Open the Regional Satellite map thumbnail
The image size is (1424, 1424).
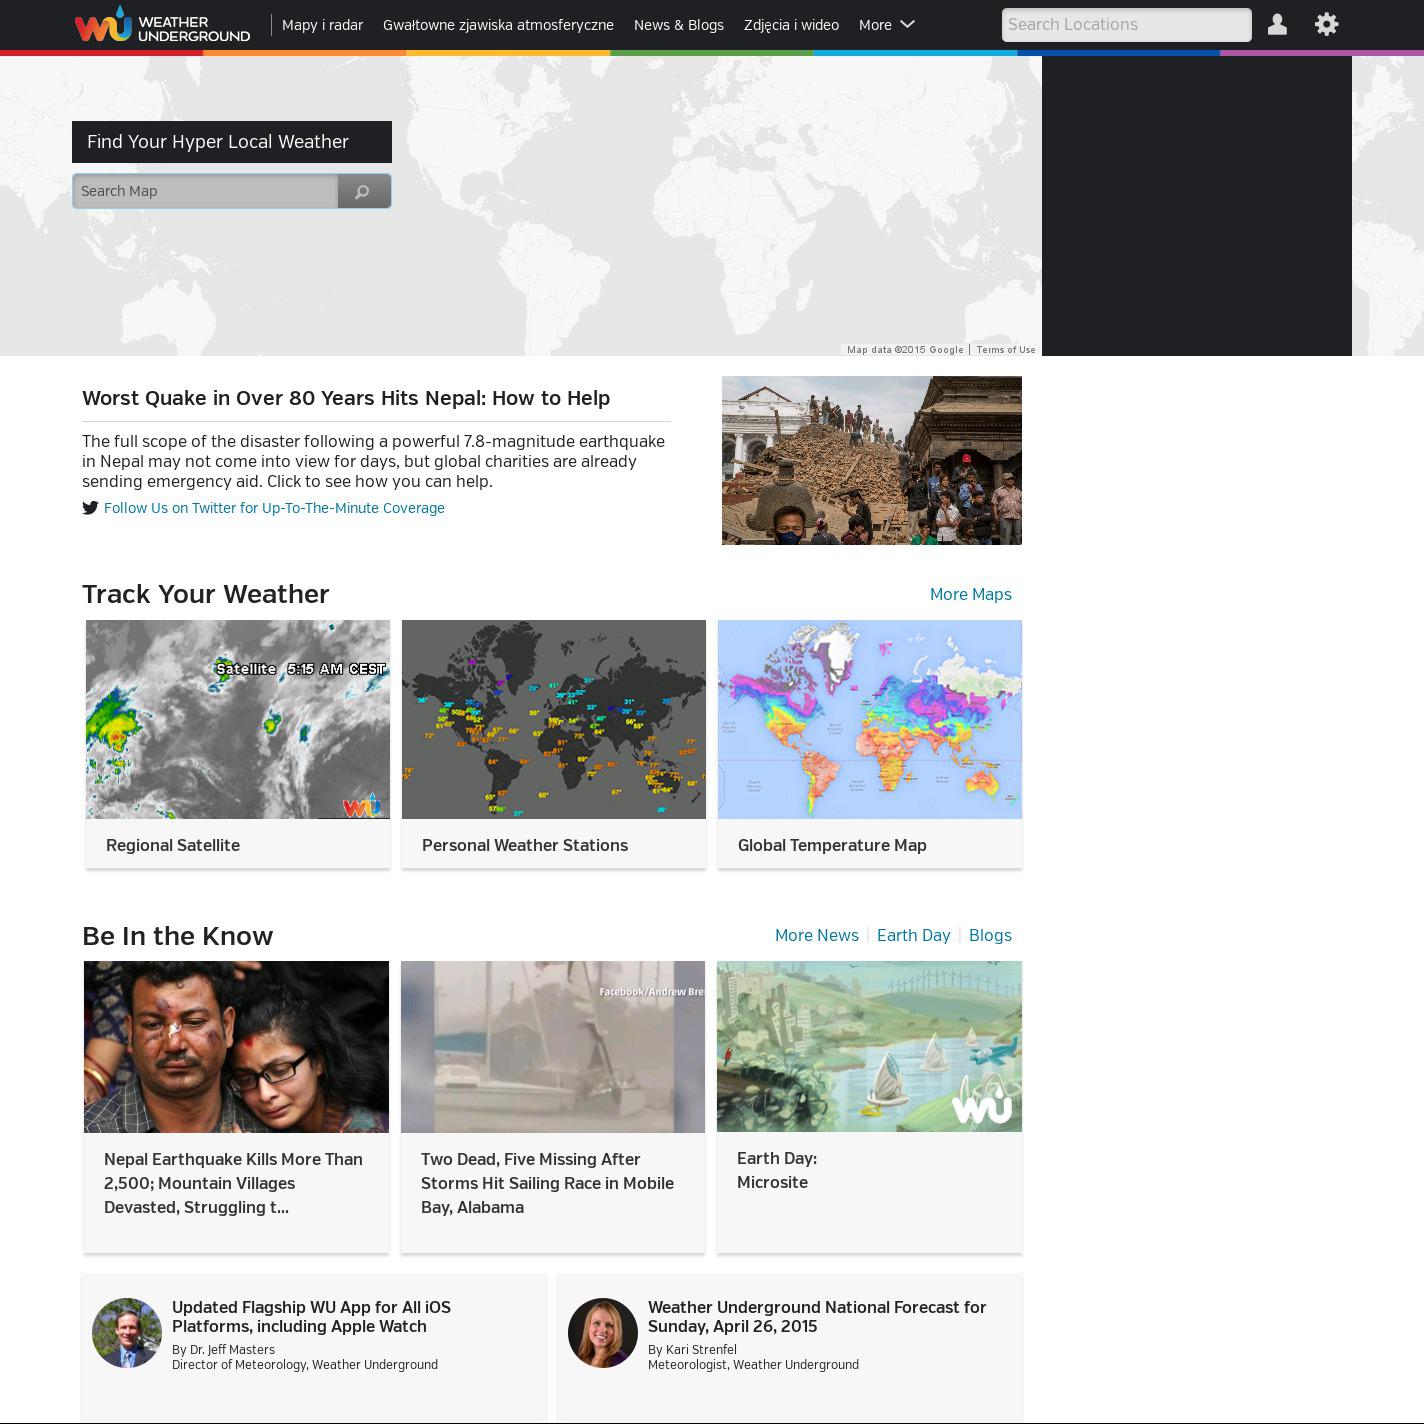coord(238,719)
